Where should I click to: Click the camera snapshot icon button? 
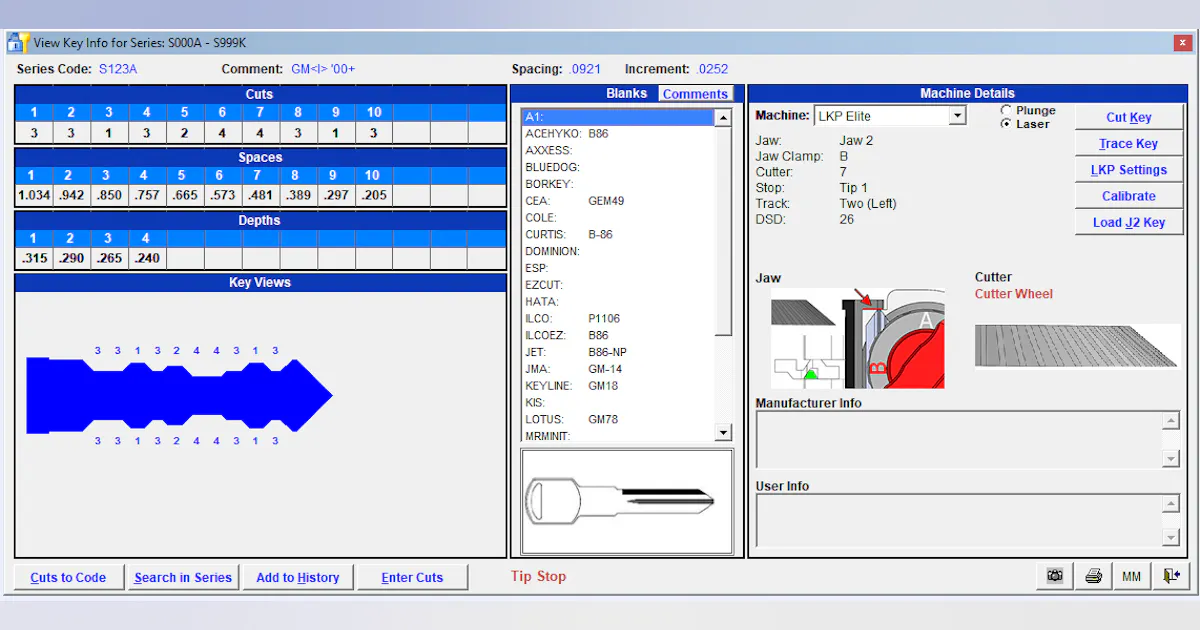click(1054, 576)
